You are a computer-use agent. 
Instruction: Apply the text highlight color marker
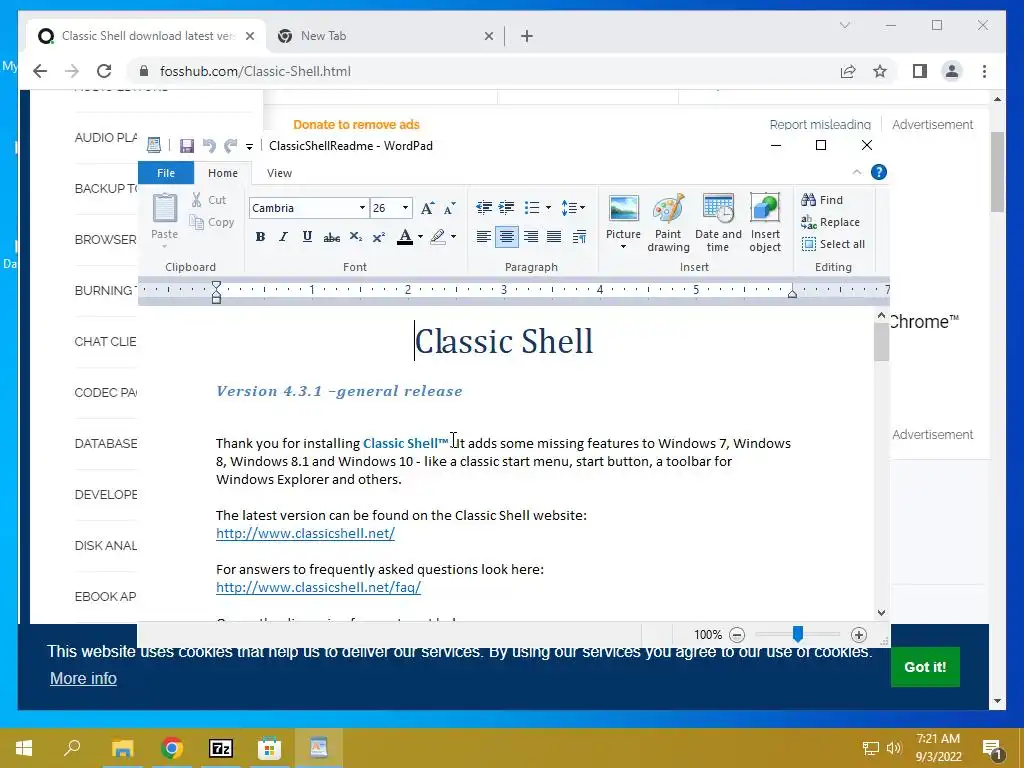[x=438, y=236]
